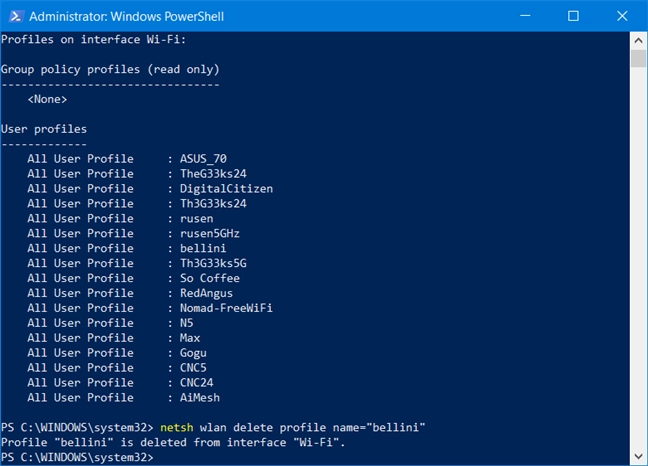Click the rusen5GHz profile name
This screenshot has width=648, height=466.
pos(210,233)
